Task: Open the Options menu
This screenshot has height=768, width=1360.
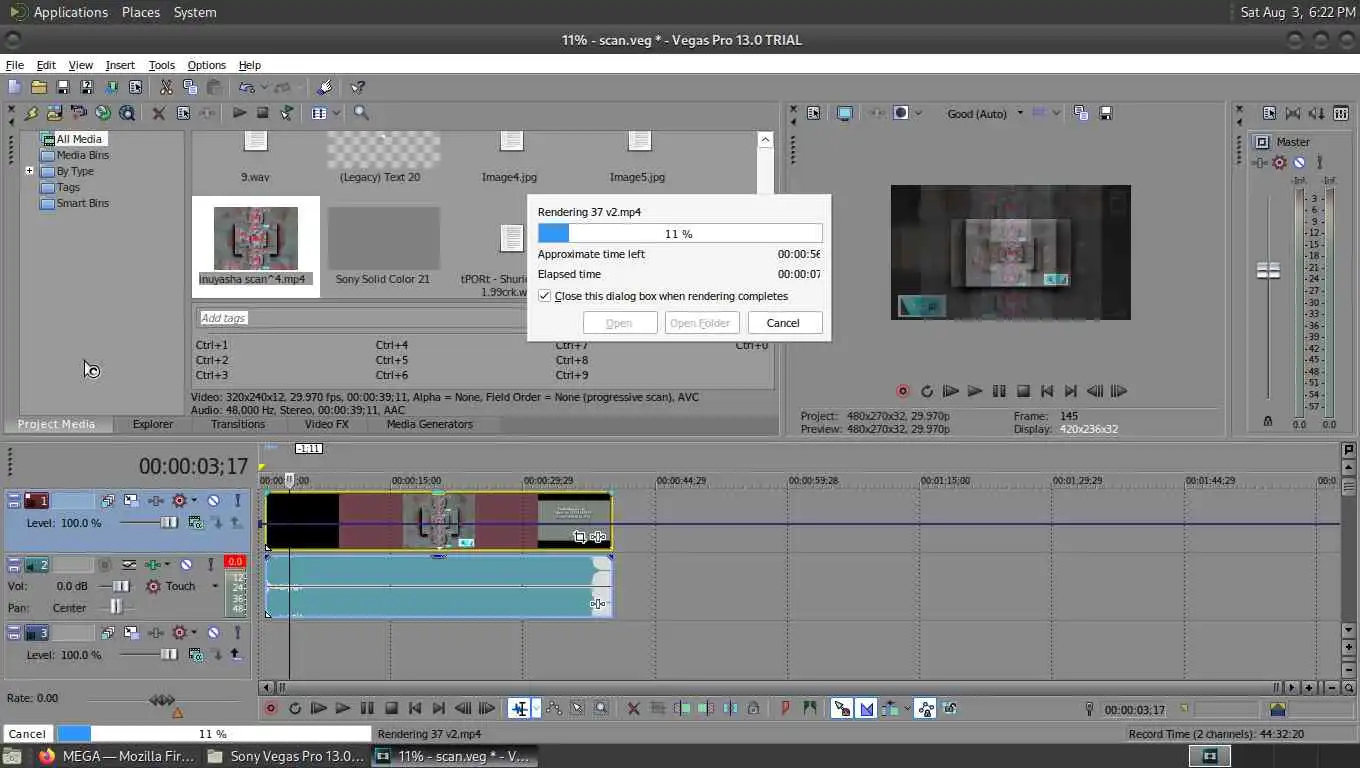Action: point(207,65)
